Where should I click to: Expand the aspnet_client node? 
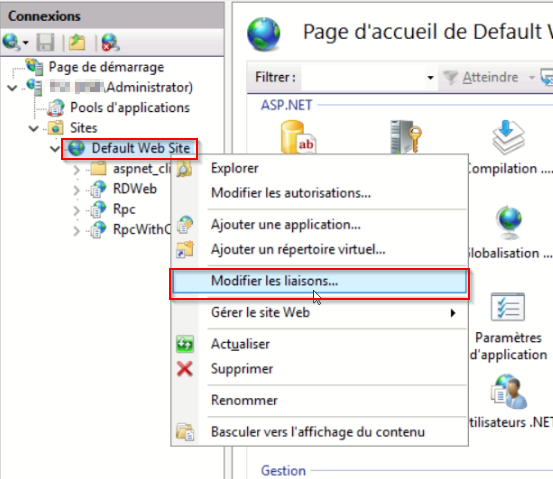coord(77,170)
